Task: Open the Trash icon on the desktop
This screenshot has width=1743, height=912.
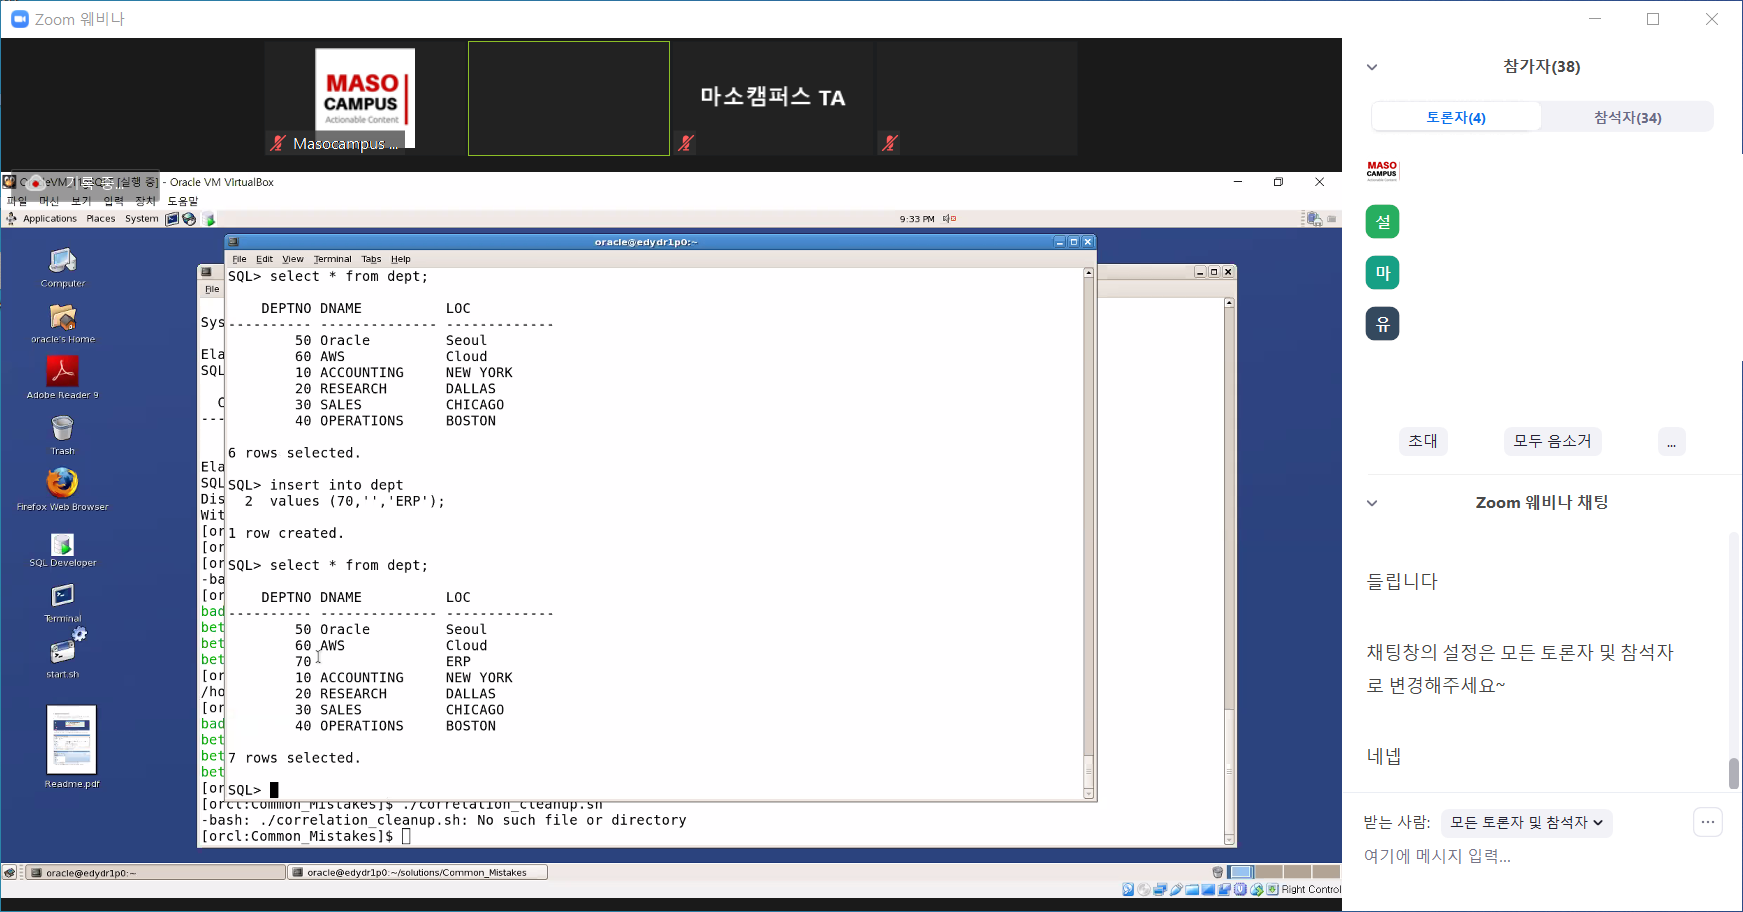Action: [62, 429]
